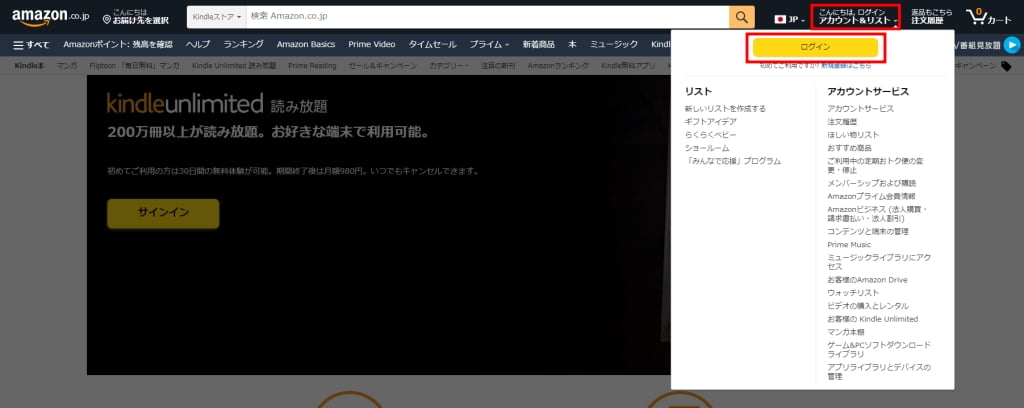Click the black tag icon after キャンペーン

(1006, 66)
